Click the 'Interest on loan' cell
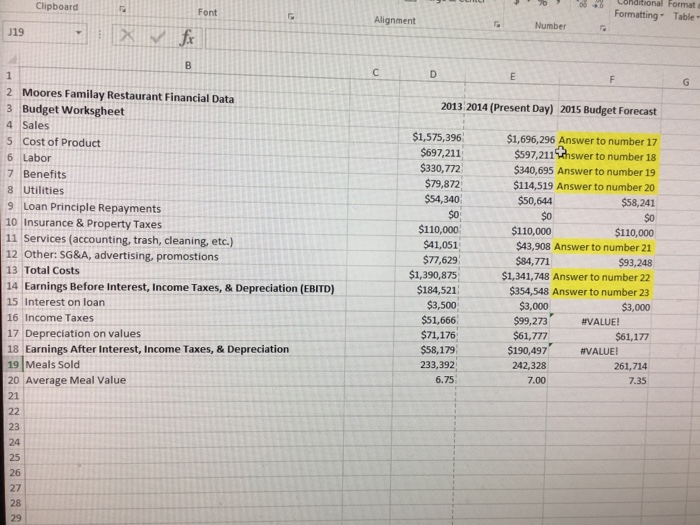 65,302
